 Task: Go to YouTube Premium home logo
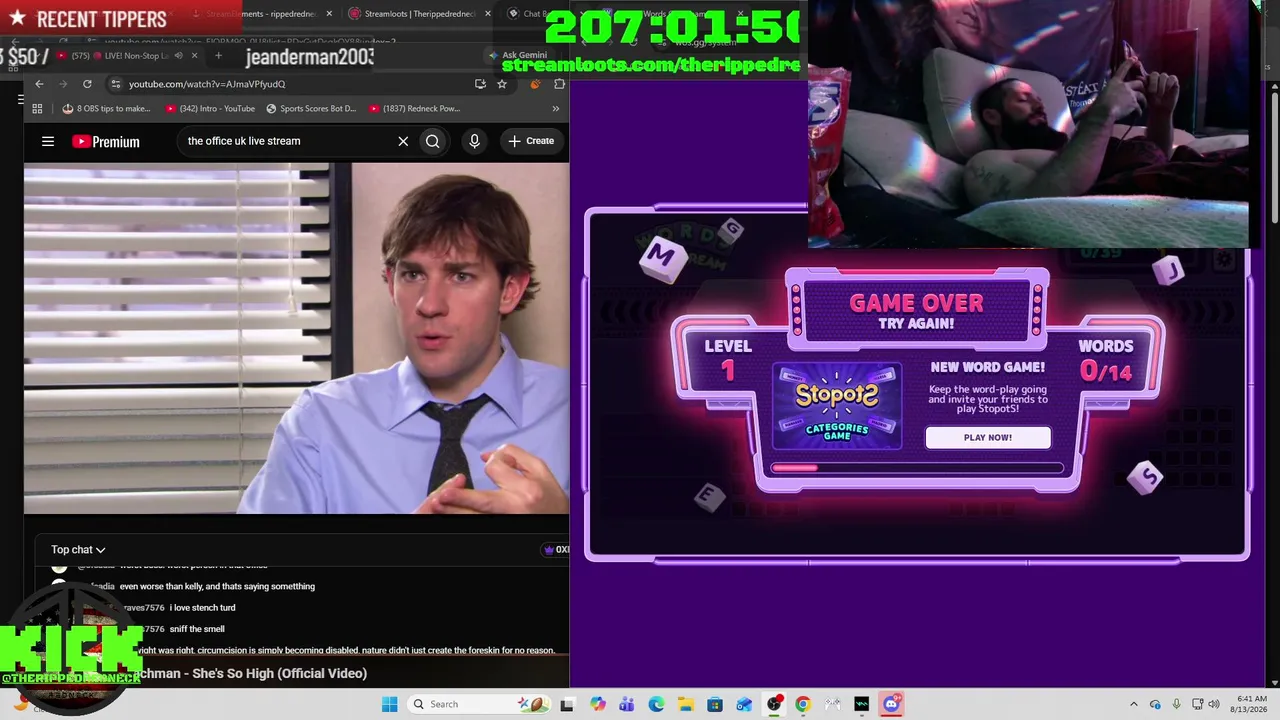pos(106,141)
